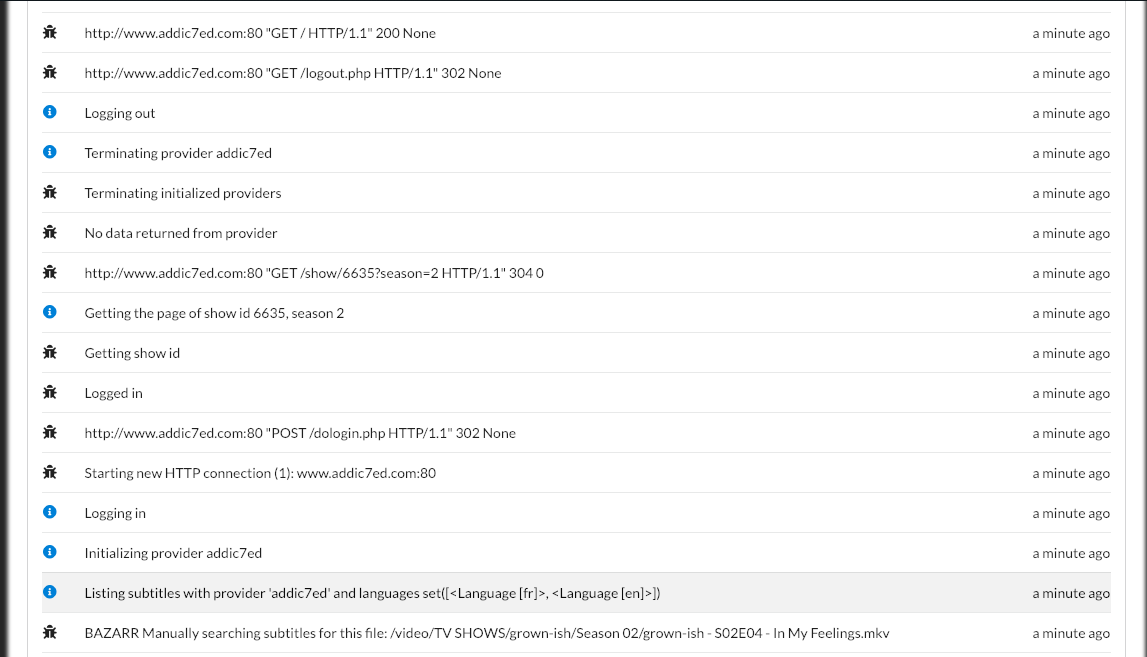Click the info icon next to 'Logging out'

pos(49,112)
